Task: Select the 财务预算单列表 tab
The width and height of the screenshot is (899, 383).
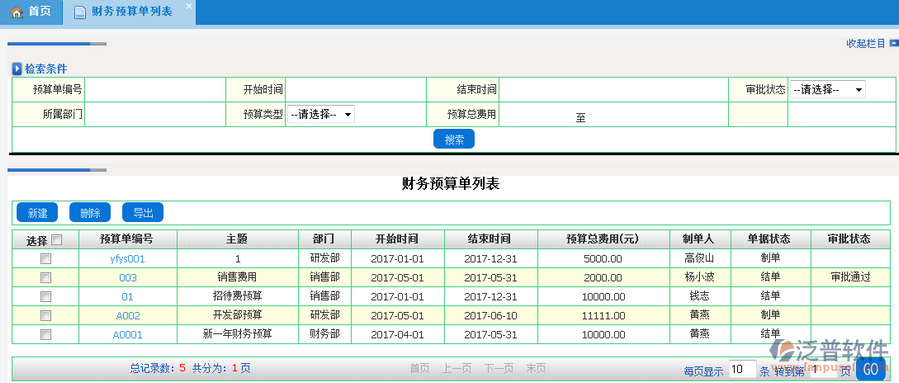Action: pyautogui.click(x=129, y=12)
